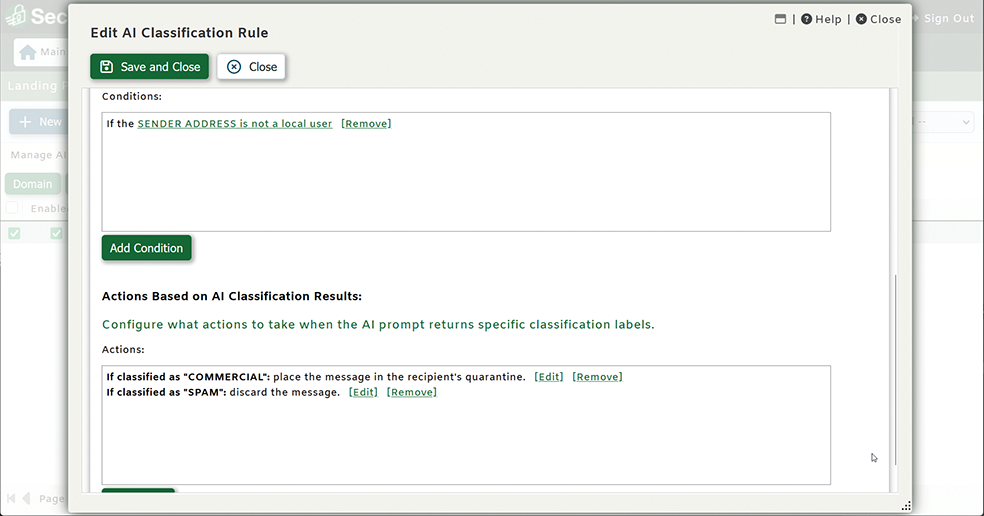The height and width of the screenshot is (516, 984).
Task: Click the Close button beside Save and Close
Action: point(252,67)
